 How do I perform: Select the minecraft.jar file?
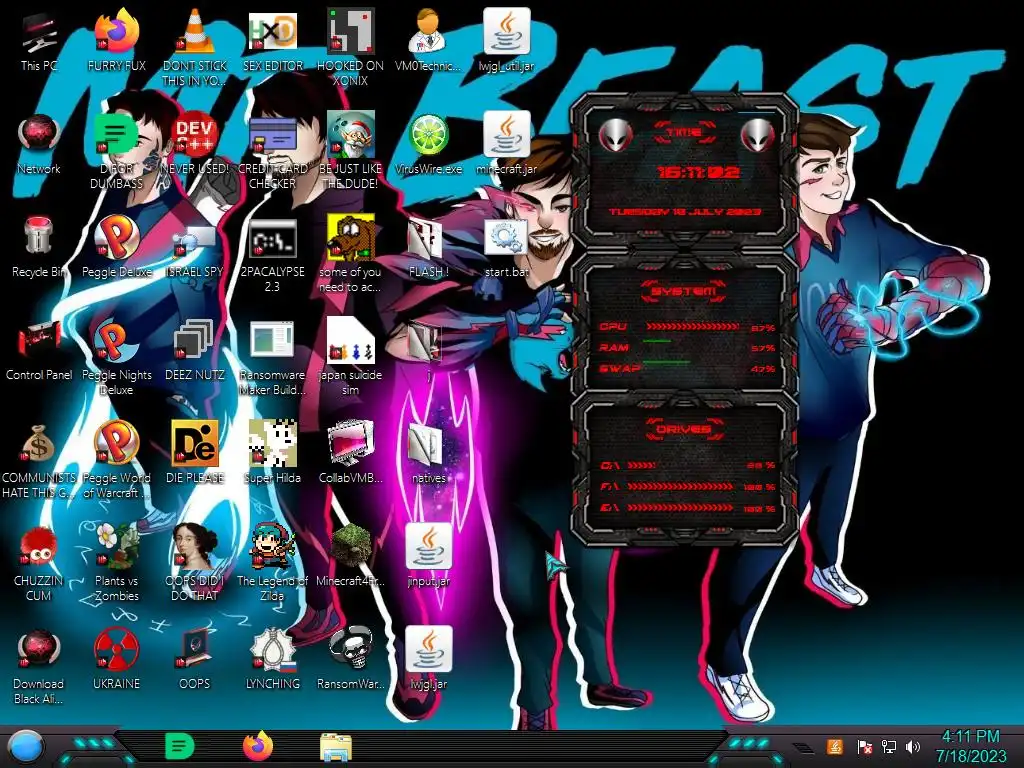coord(507,145)
